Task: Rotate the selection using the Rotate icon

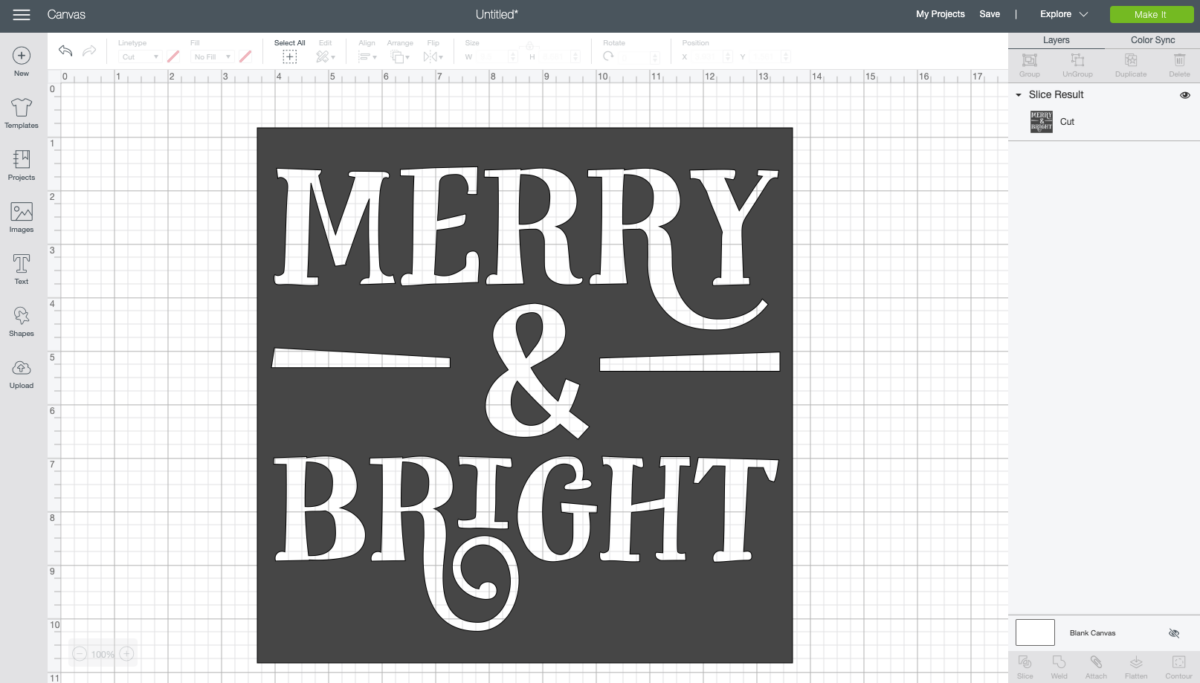Action: (608, 57)
